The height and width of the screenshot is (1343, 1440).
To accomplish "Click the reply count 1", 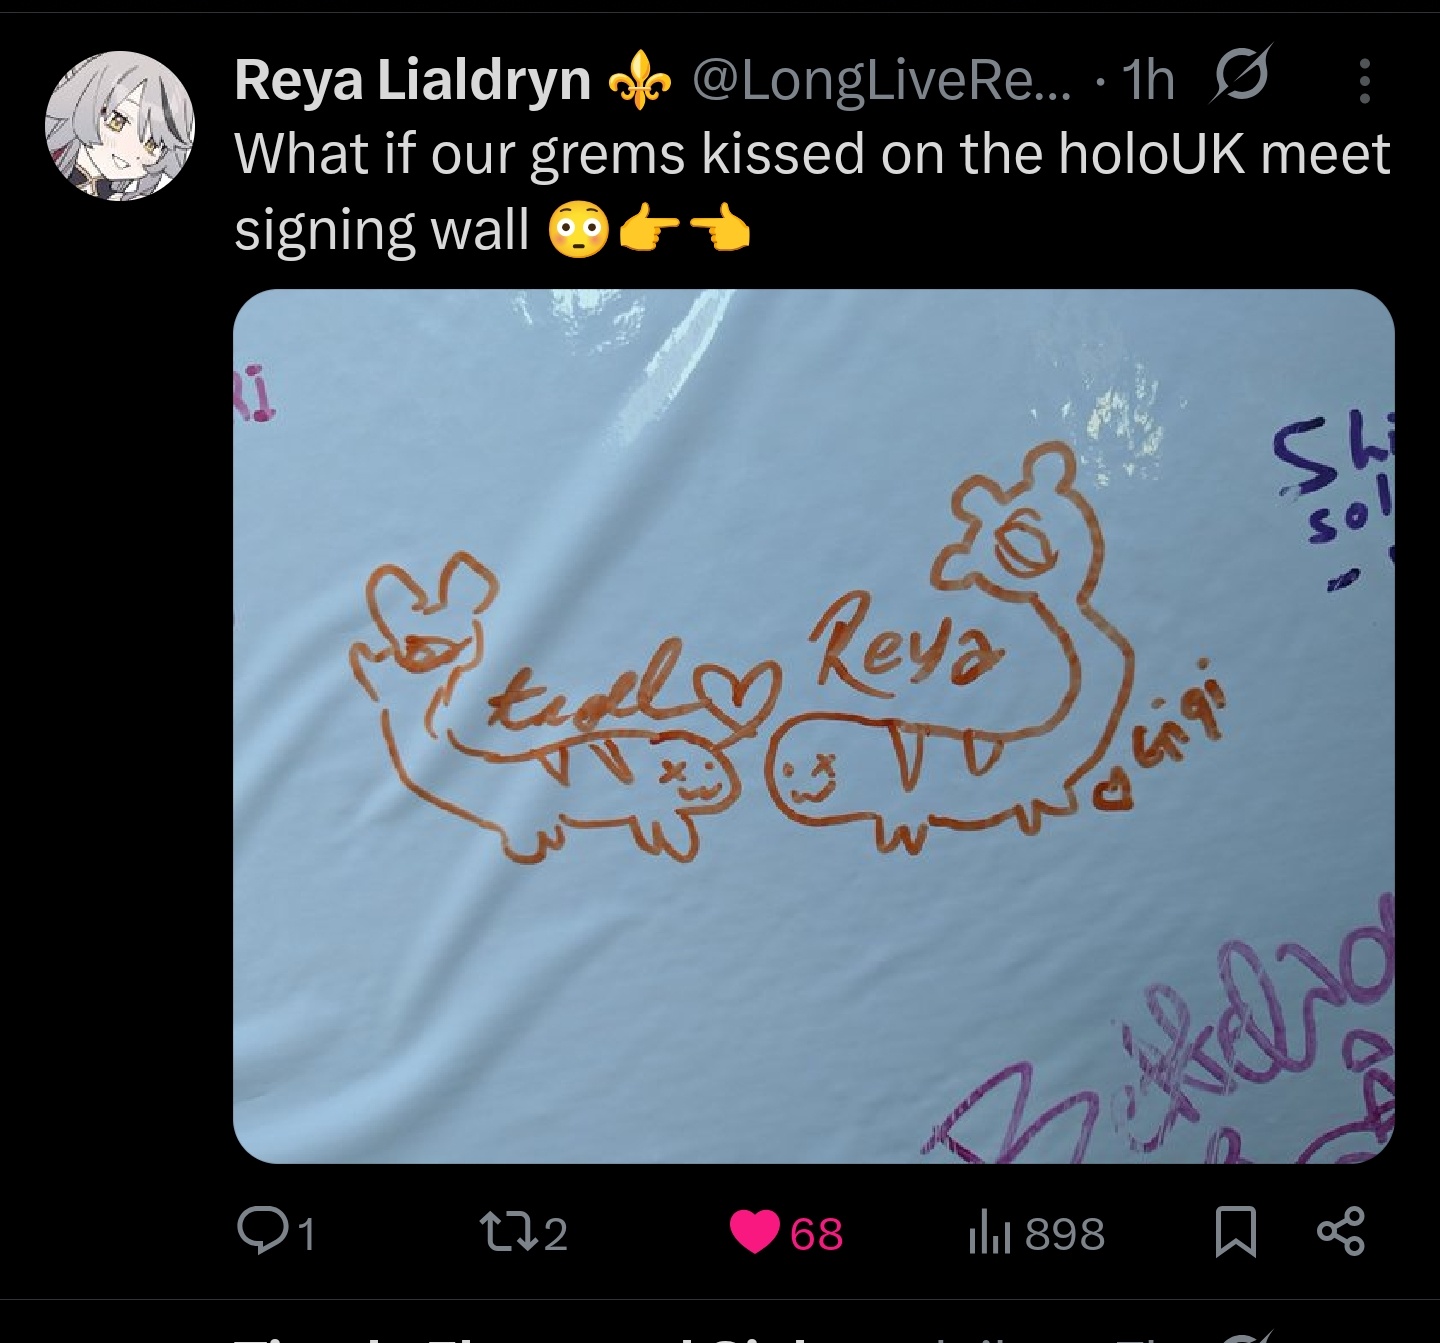I will pos(307,1233).
